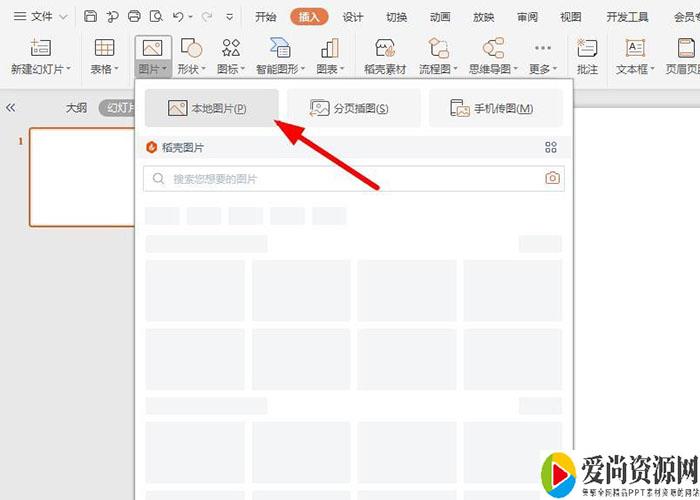This screenshot has height=500, width=700.
Task: Insert a comment with 批注 icon
Action: pos(587,48)
